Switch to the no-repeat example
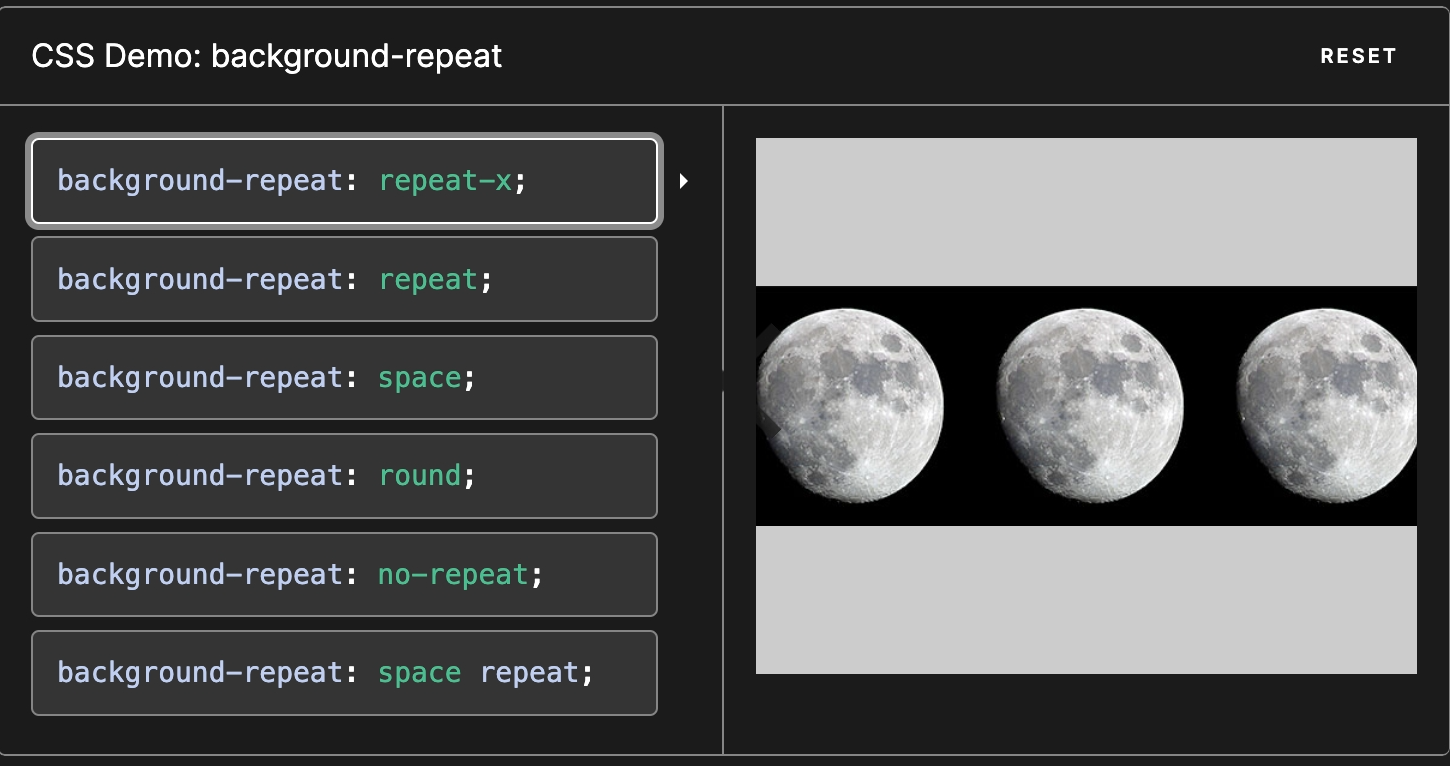 pyautogui.click(x=344, y=574)
